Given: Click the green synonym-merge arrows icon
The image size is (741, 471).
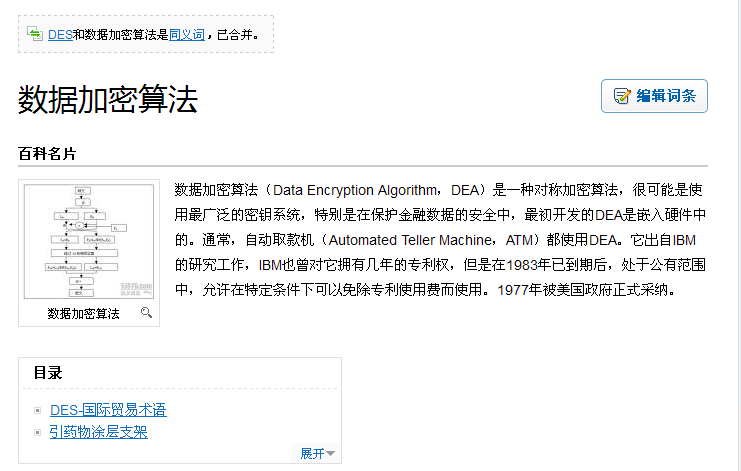Looking at the screenshot, I should pos(35,34).
